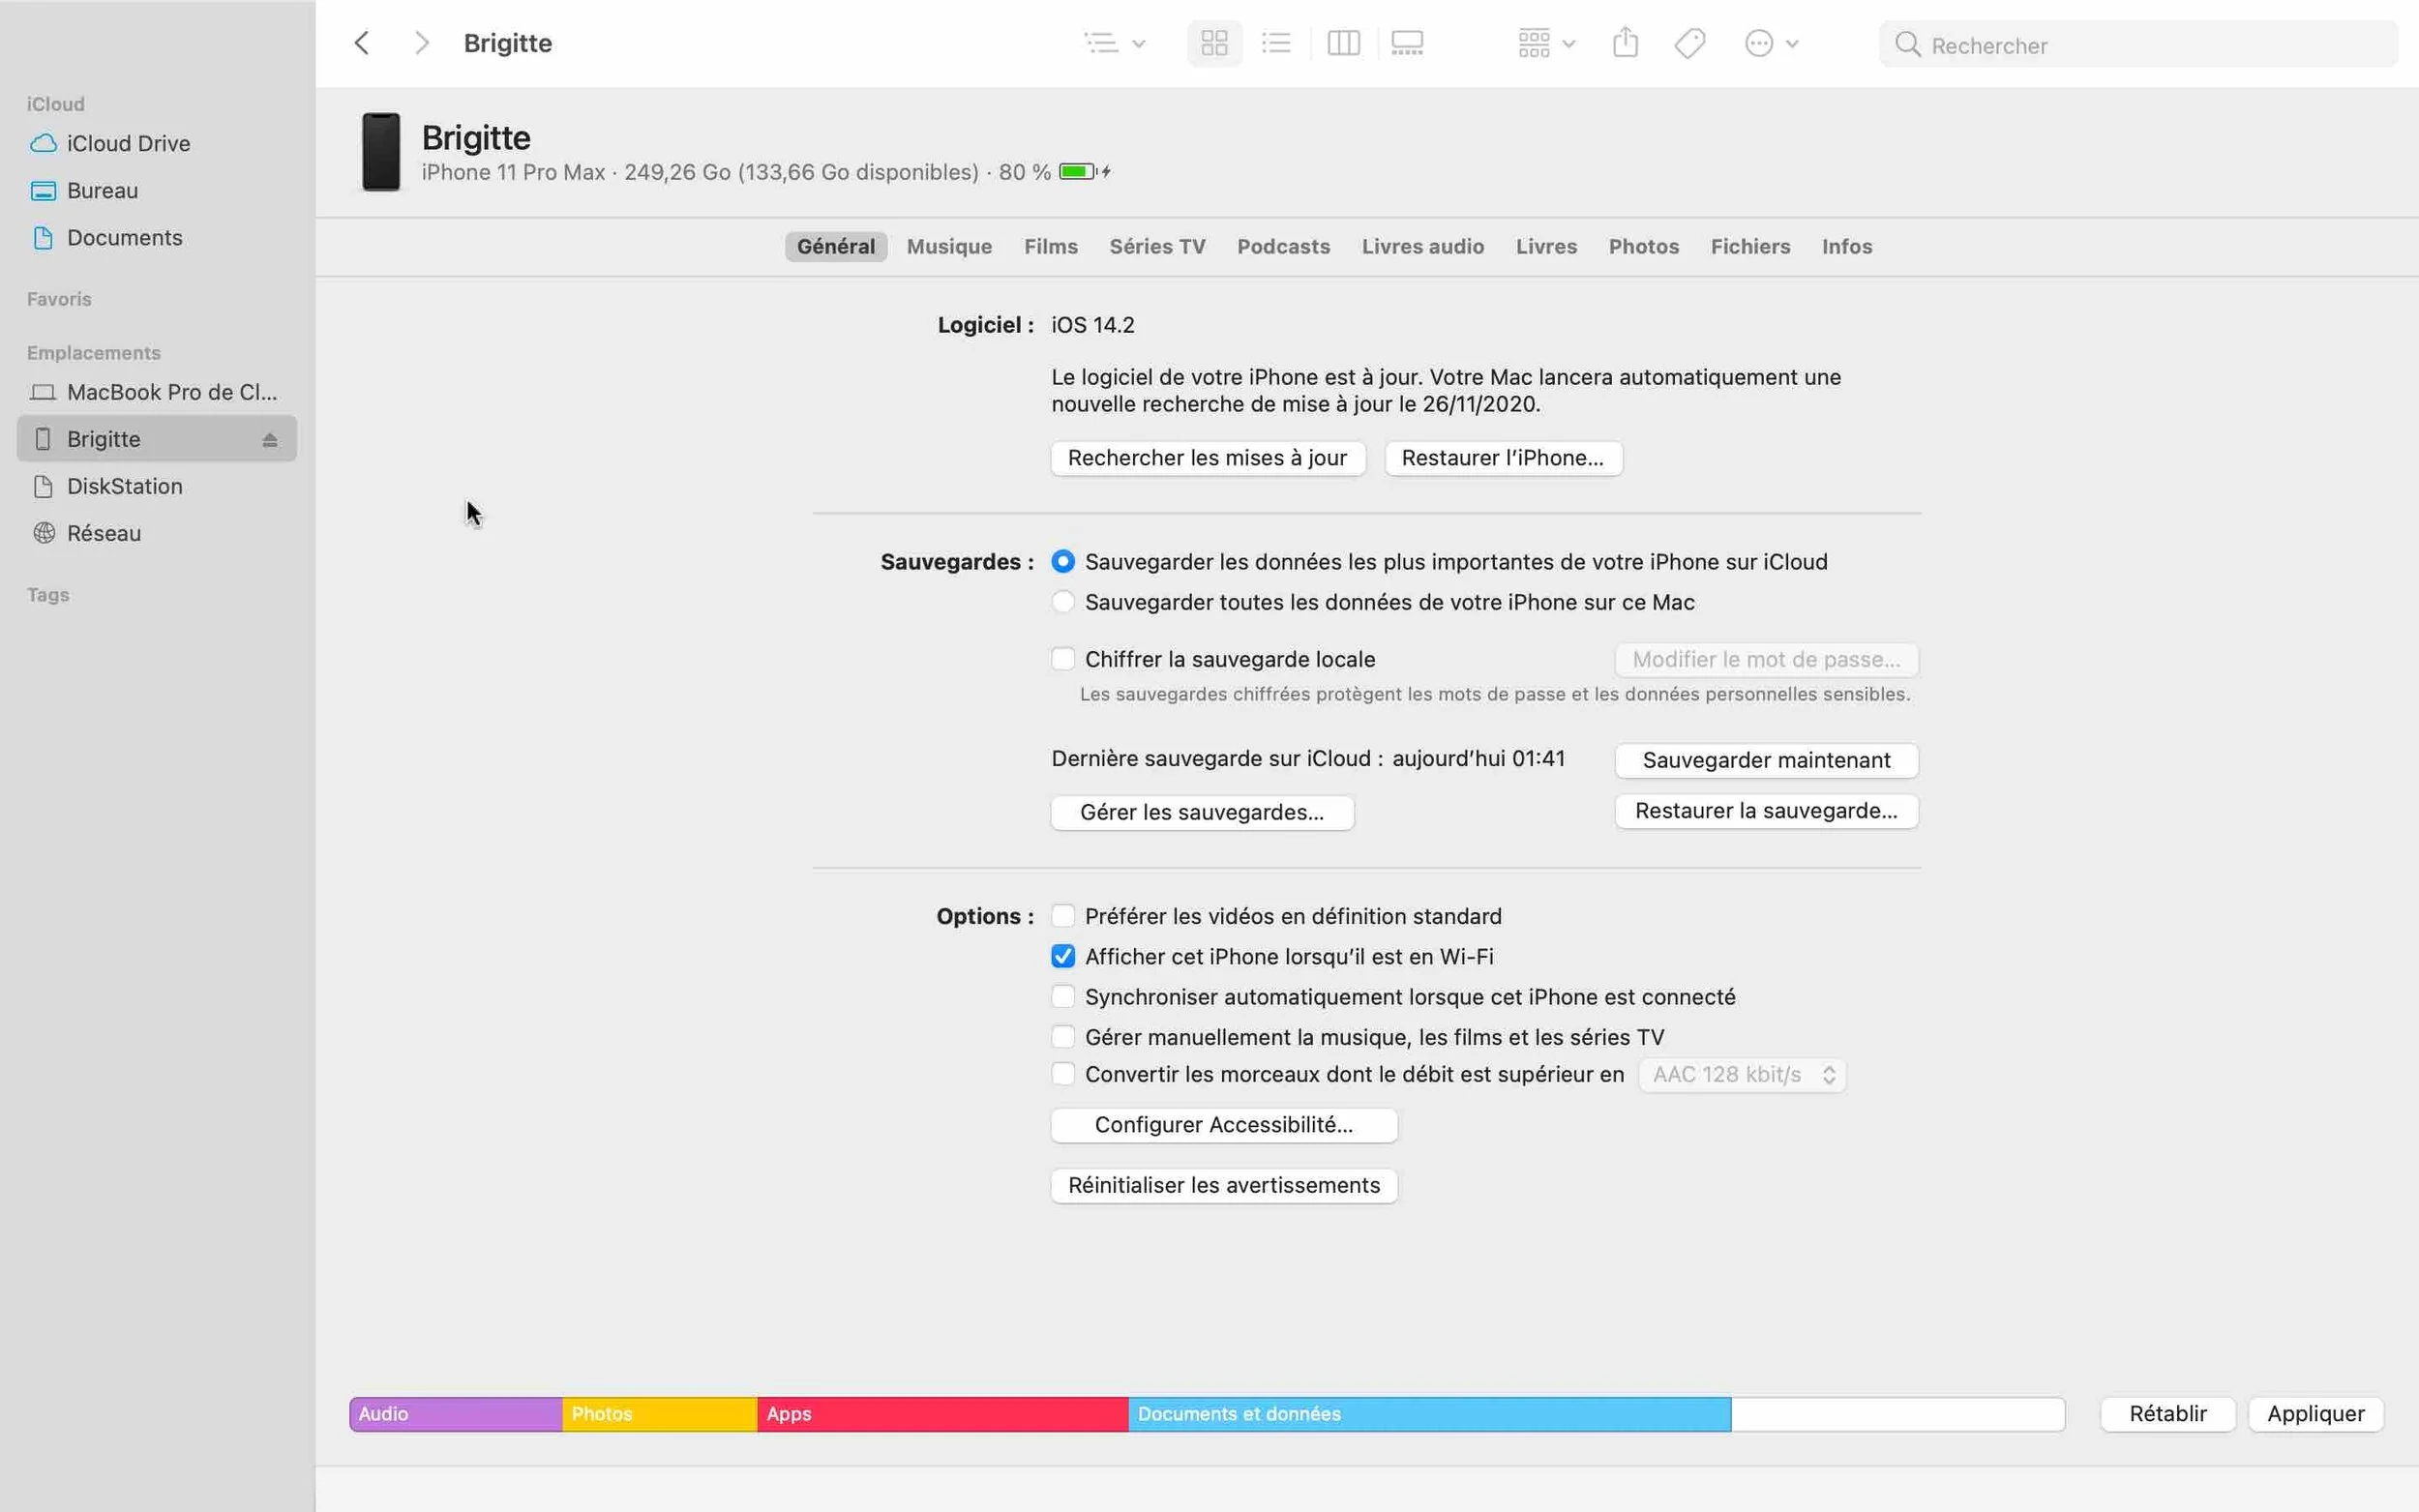Viewport: 2419px width, 1512px height.
Task: Switch to the Musique tab
Action: tap(948, 246)
